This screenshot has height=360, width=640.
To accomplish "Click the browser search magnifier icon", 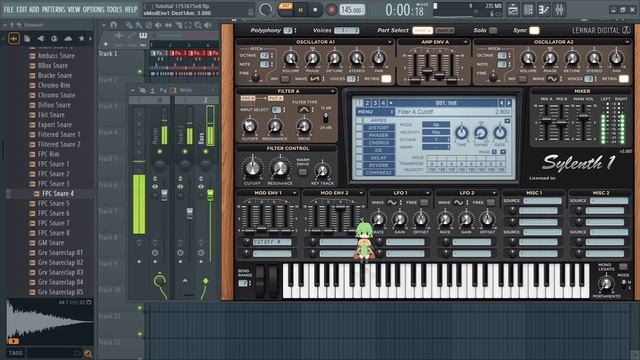I will point(88,353).
